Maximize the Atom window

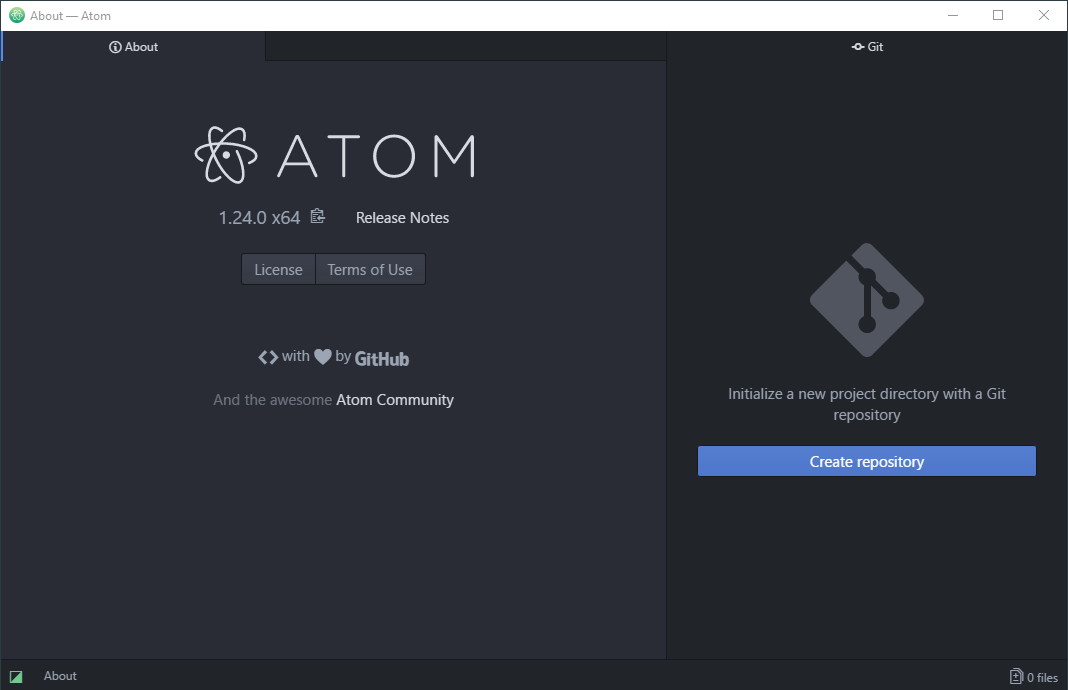tap(998, 15)
